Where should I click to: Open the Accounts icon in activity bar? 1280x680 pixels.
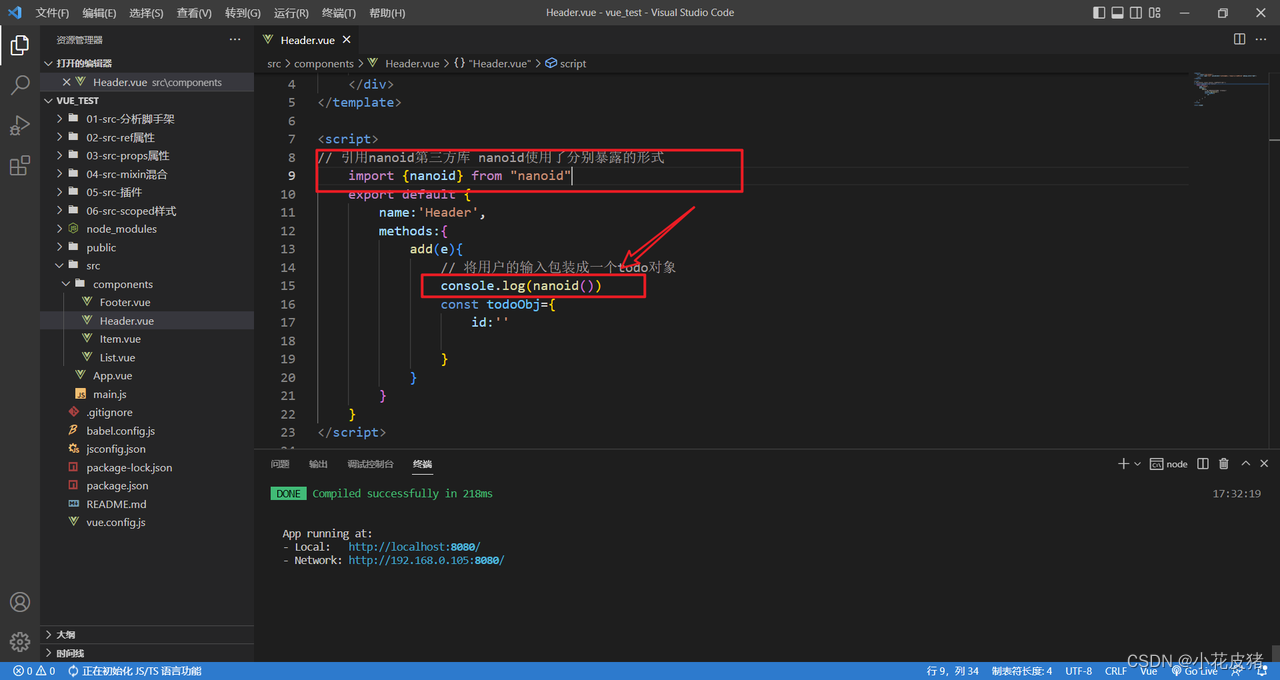(x=19, y=602)
